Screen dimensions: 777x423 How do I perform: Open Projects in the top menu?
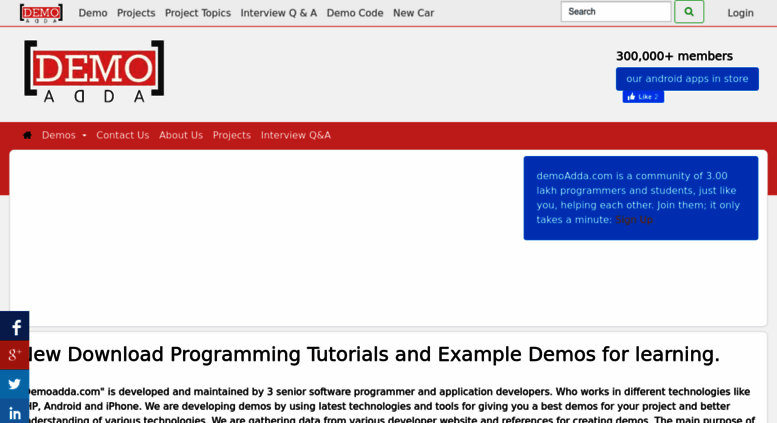pyautogui.click(x=136, y=13)
